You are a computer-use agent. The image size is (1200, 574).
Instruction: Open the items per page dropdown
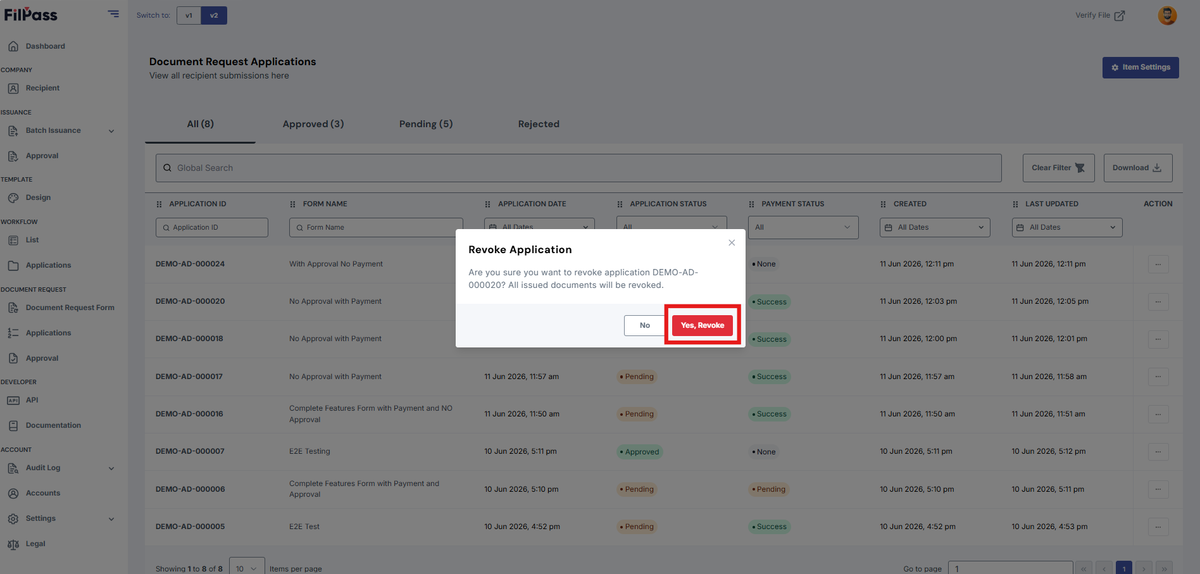pyautogui.click(x=247, y=568)
